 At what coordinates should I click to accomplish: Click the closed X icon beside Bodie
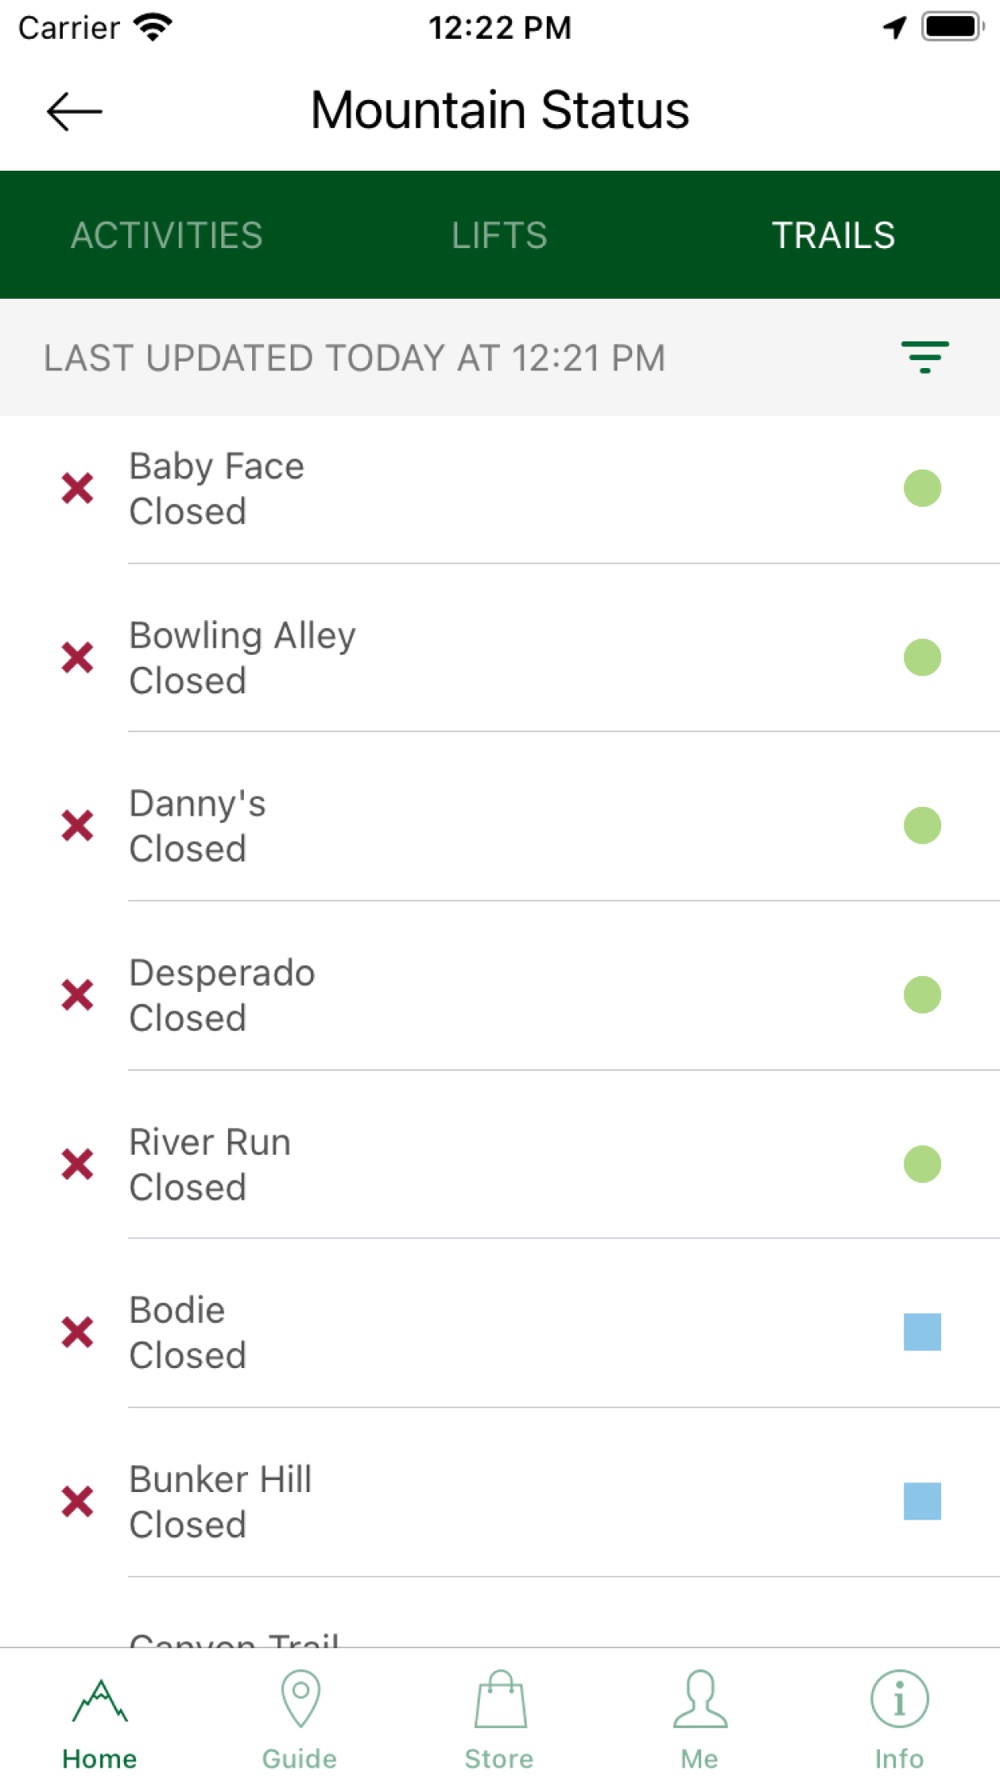click(x=77, y=1332)
